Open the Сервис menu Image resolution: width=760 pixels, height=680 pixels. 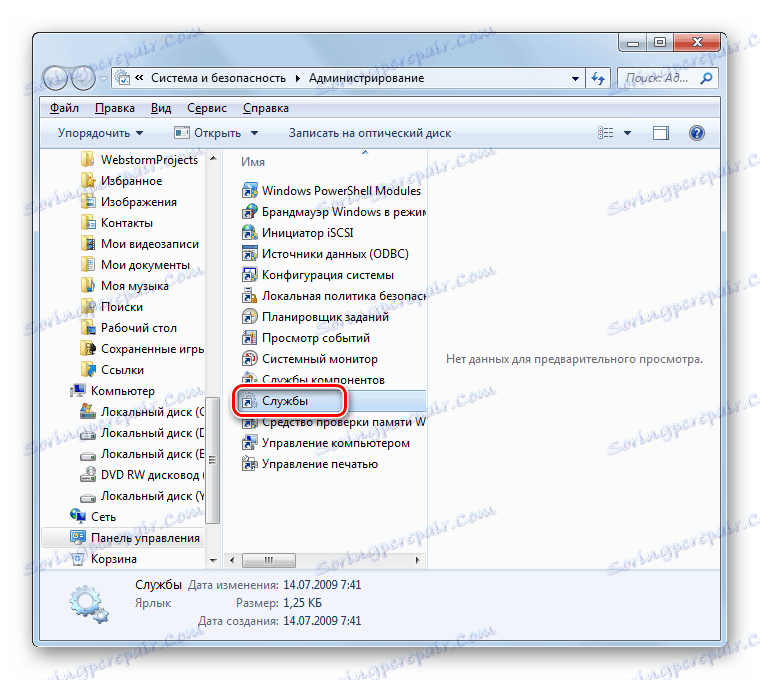[x=207, y=108]
